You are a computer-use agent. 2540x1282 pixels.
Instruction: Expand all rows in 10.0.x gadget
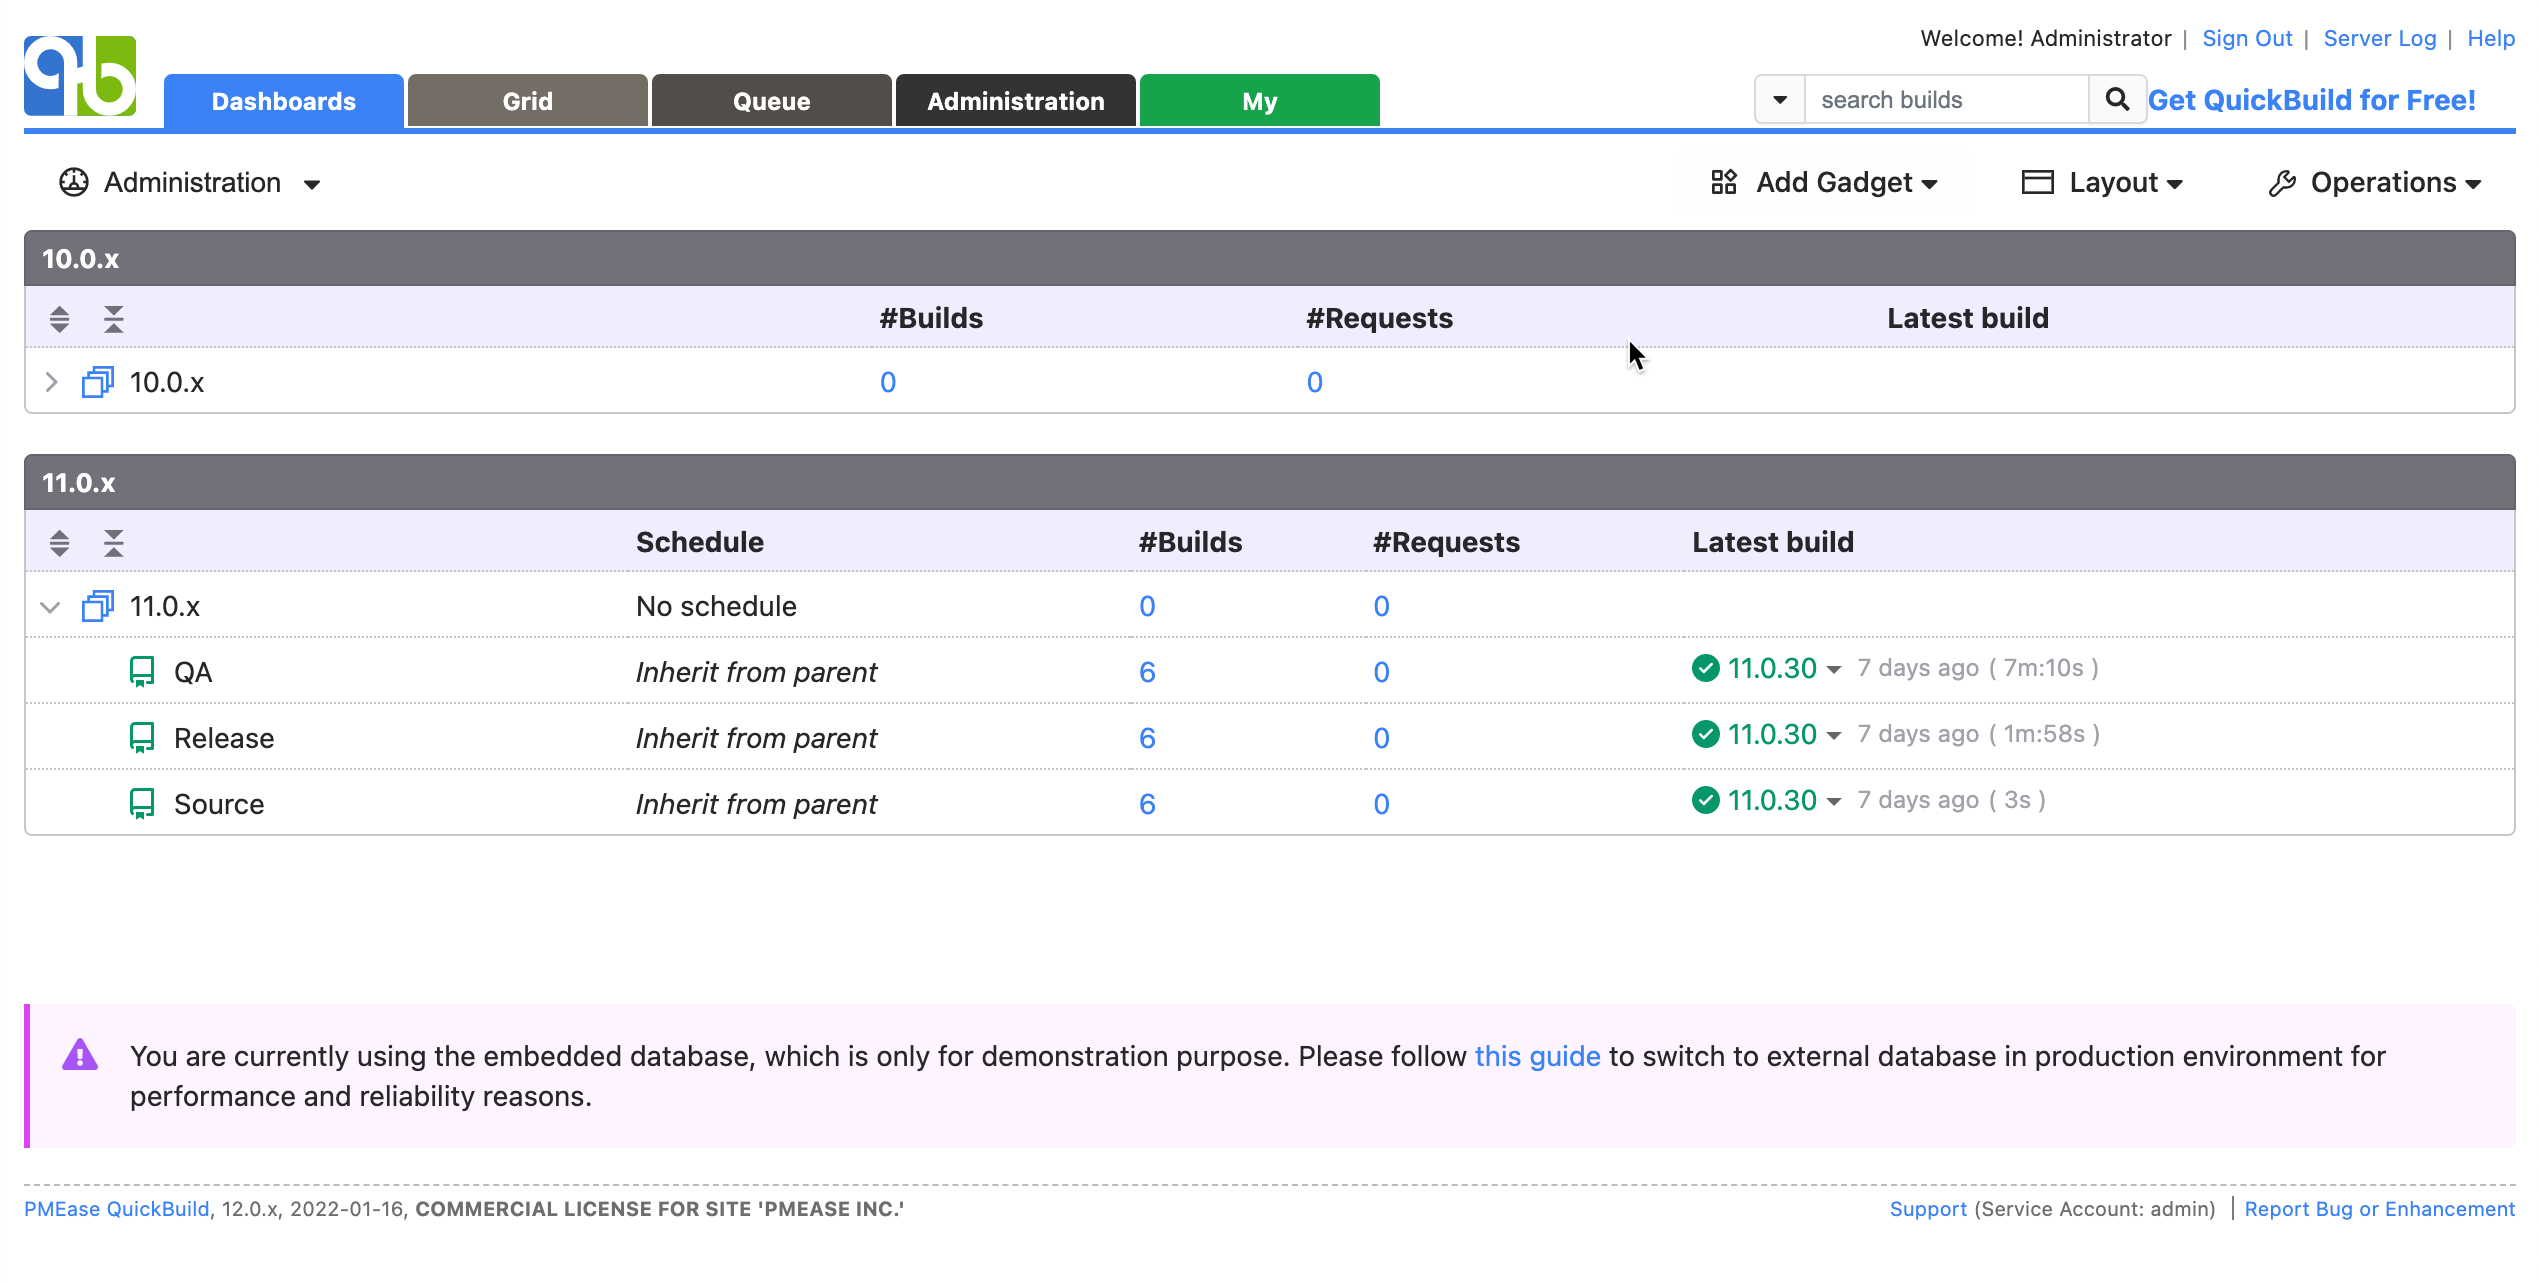pyautogui.click(x=60, y=319)
